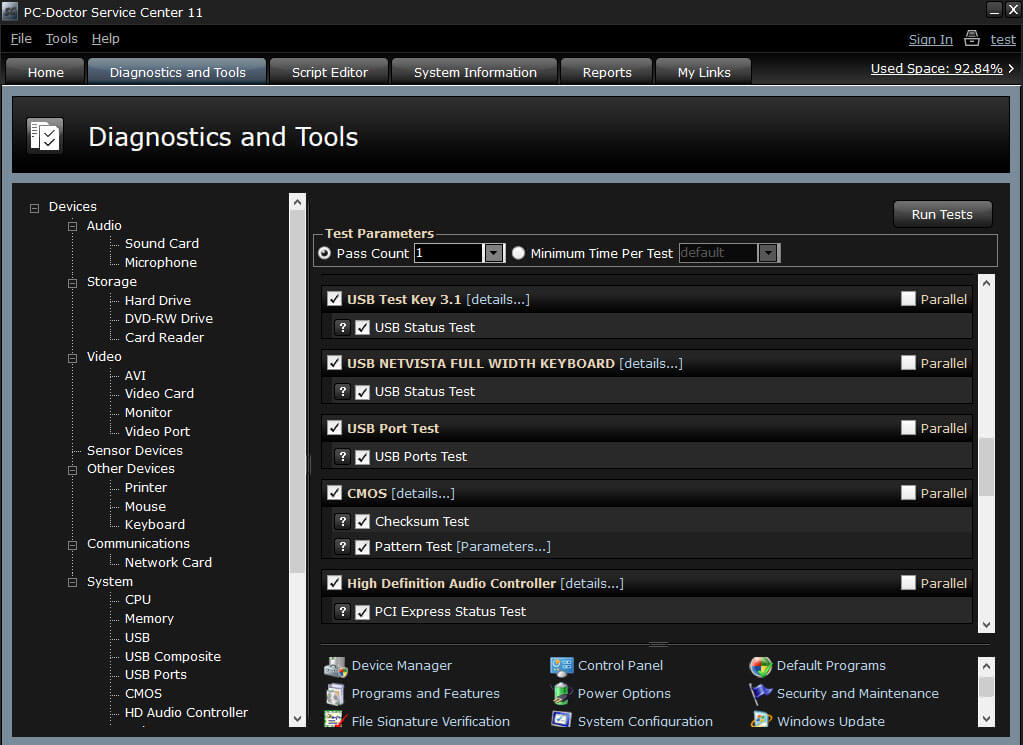
Task: Go to the Home tab
Action: [45, 72]
